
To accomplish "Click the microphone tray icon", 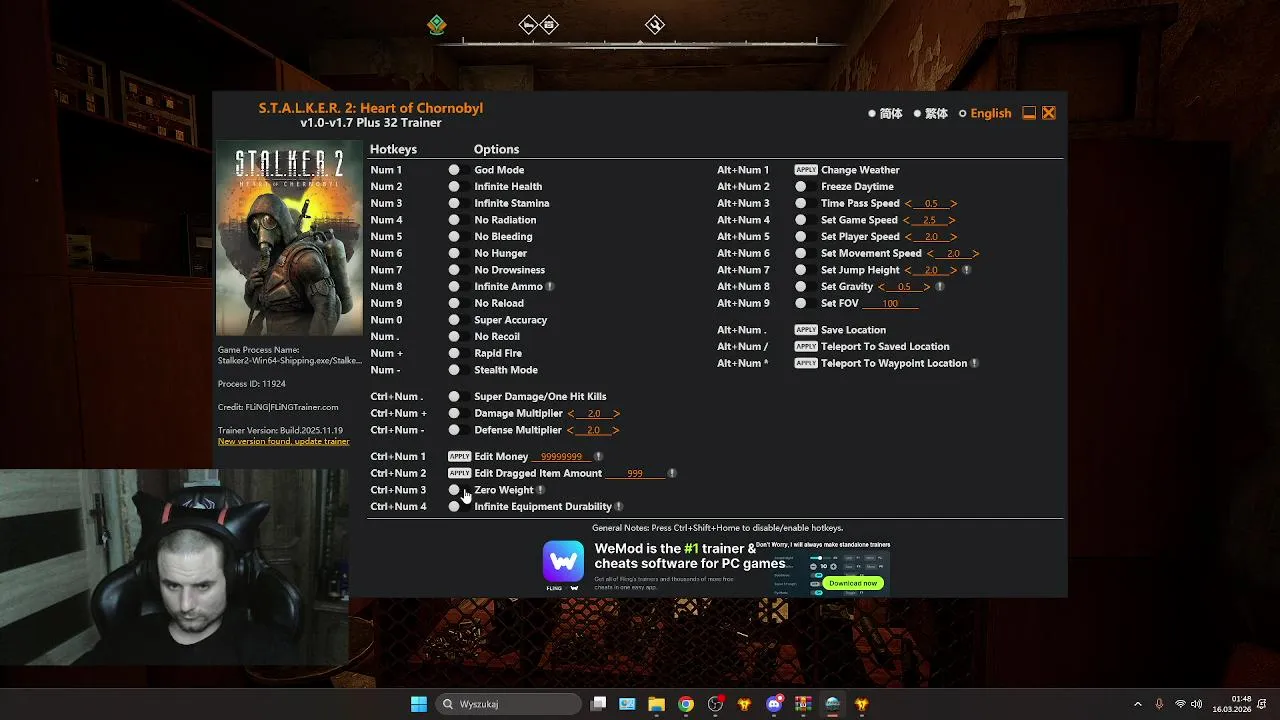I will point(1159,704).
